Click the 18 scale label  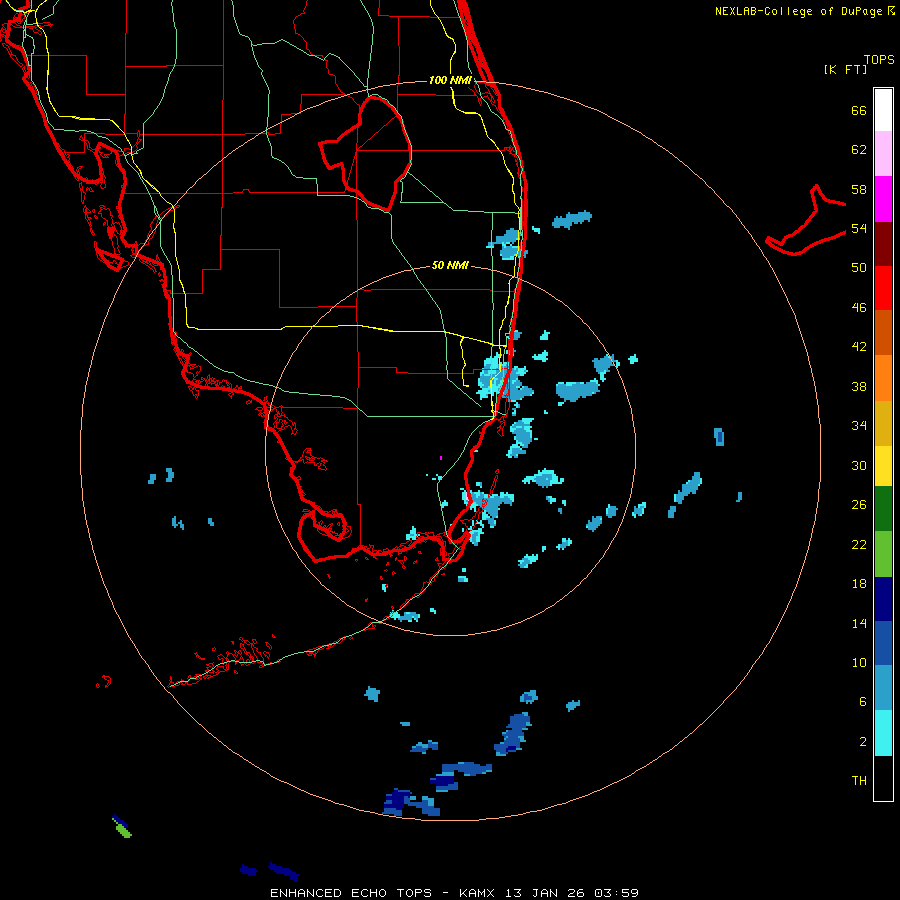tap(859, 584)
